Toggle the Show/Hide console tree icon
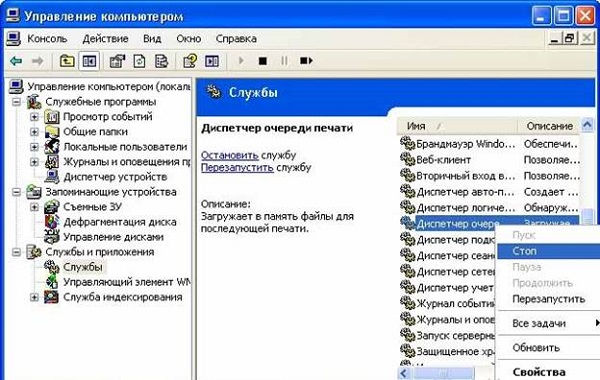600x380 pixels. (89, 61)
